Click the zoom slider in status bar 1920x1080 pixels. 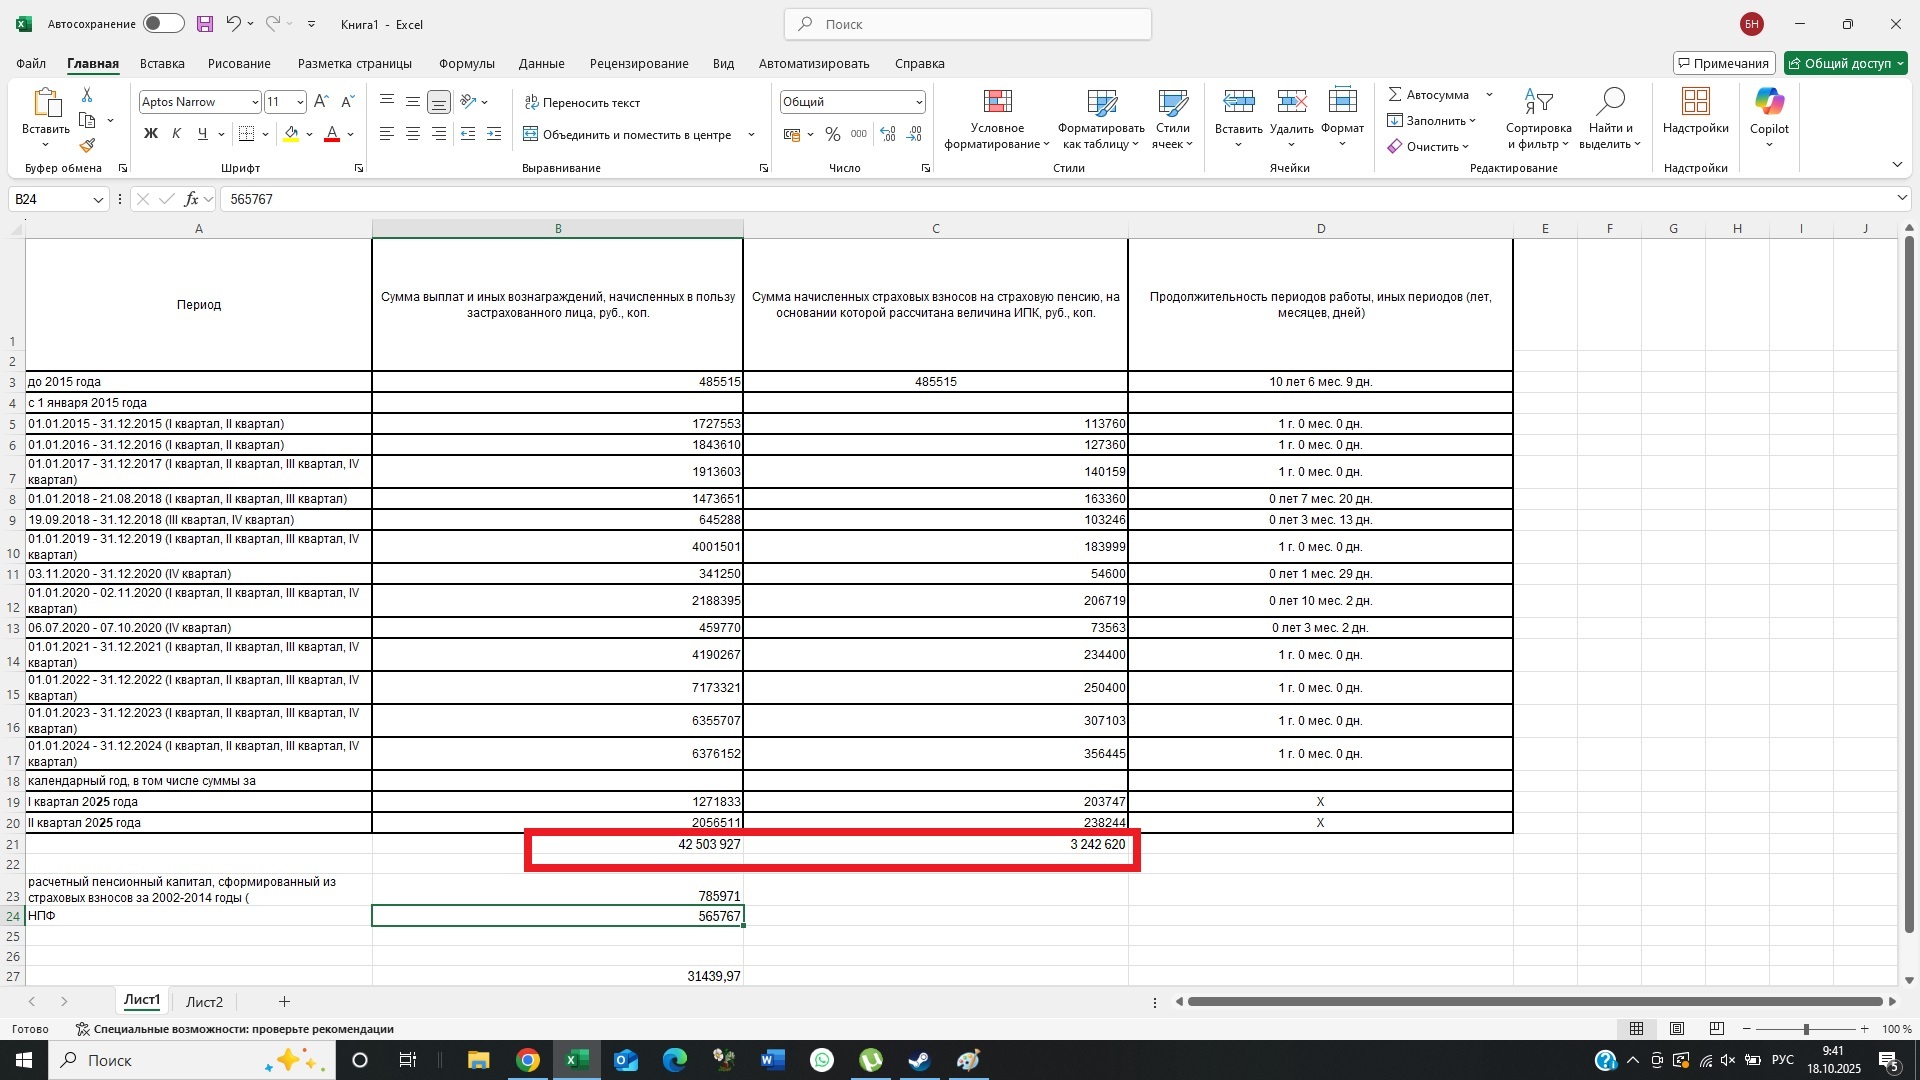tap(1806, 1029)
